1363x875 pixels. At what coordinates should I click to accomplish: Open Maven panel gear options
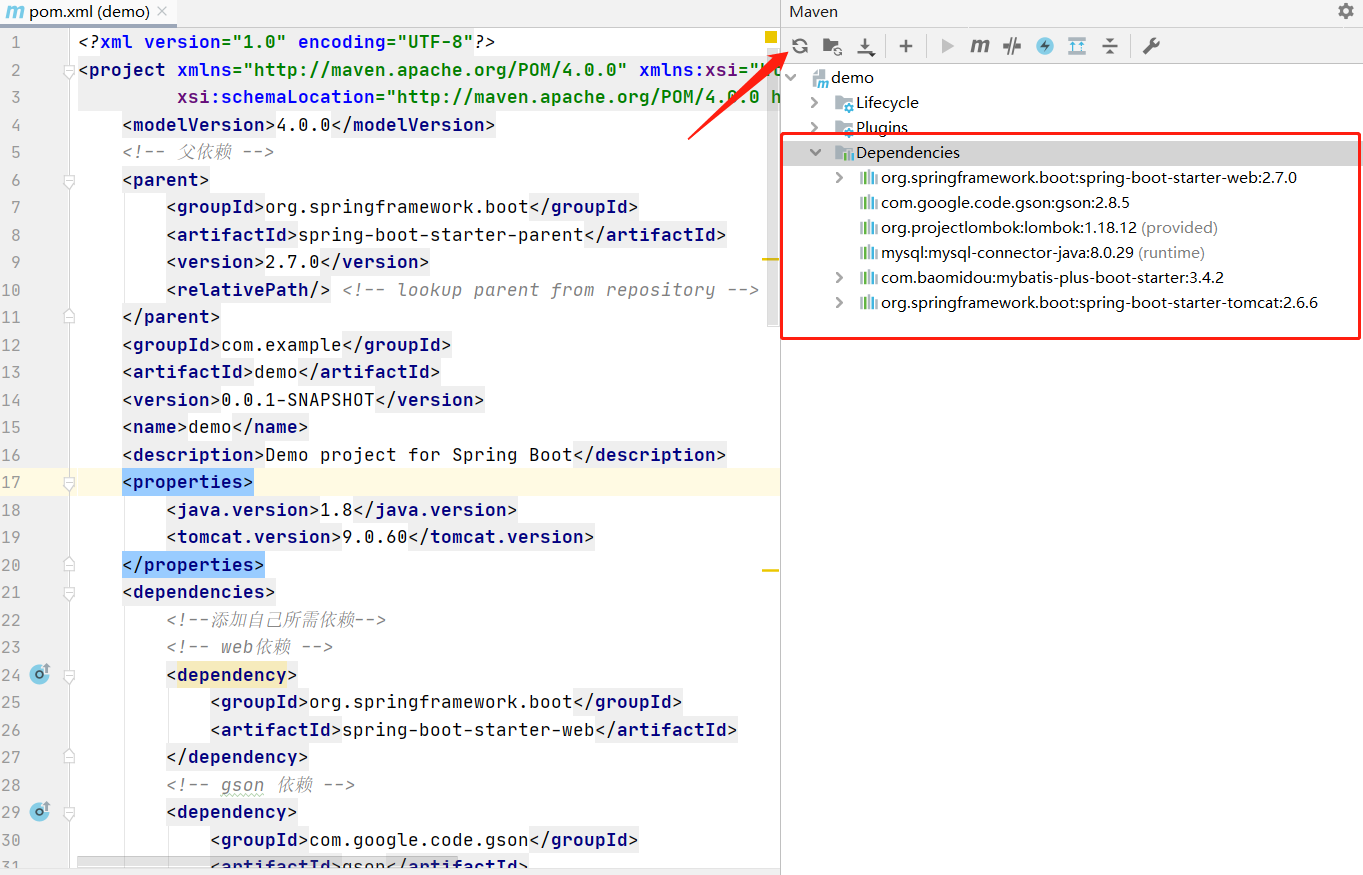point(1345,11)
